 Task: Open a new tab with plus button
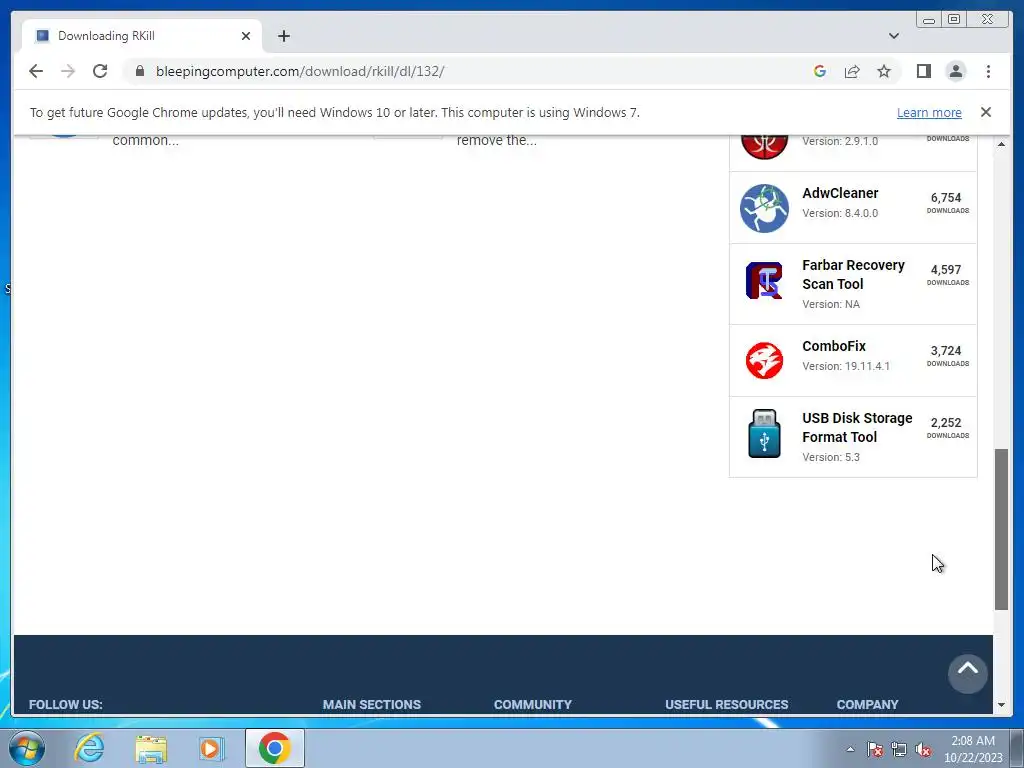click(x=283, y=36)
